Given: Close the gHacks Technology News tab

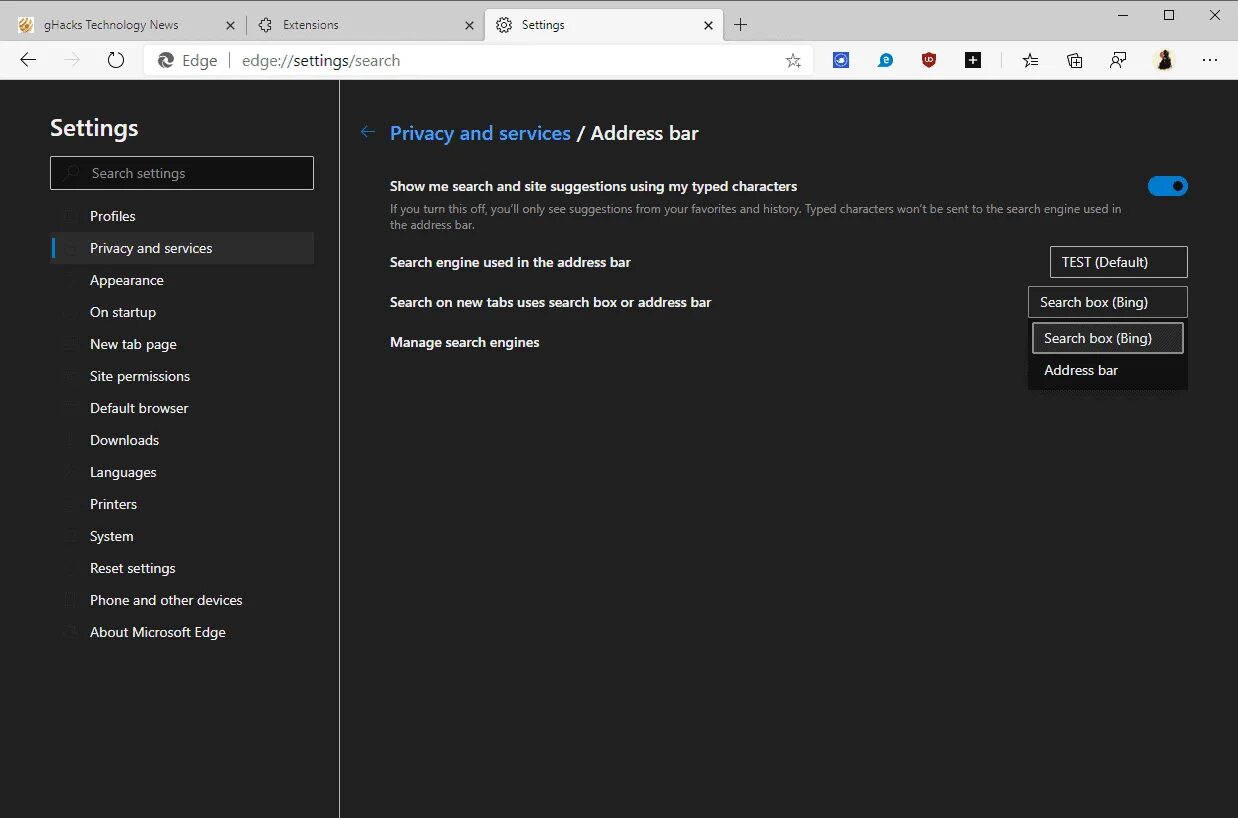Looking at the screenshot, I should tap(229, 25).
